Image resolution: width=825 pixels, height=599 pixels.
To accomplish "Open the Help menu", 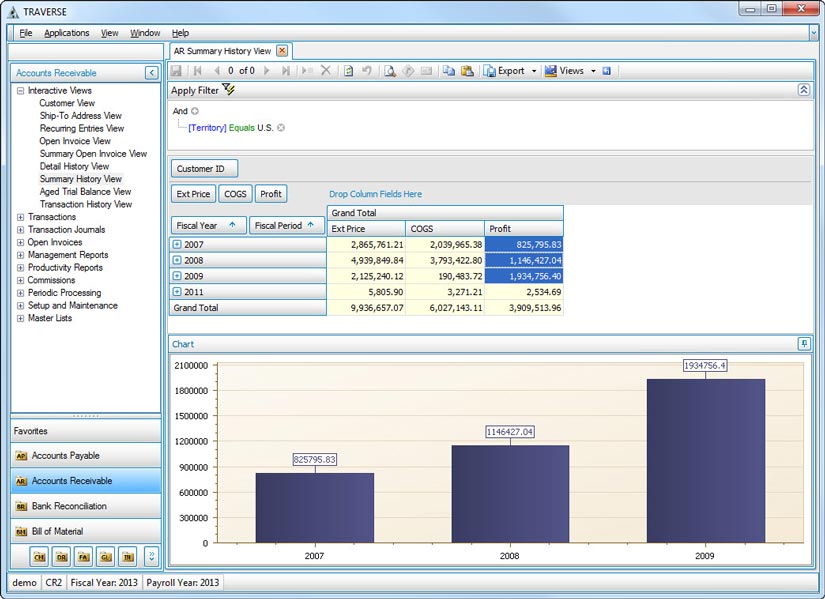I will tap(180, 33).
